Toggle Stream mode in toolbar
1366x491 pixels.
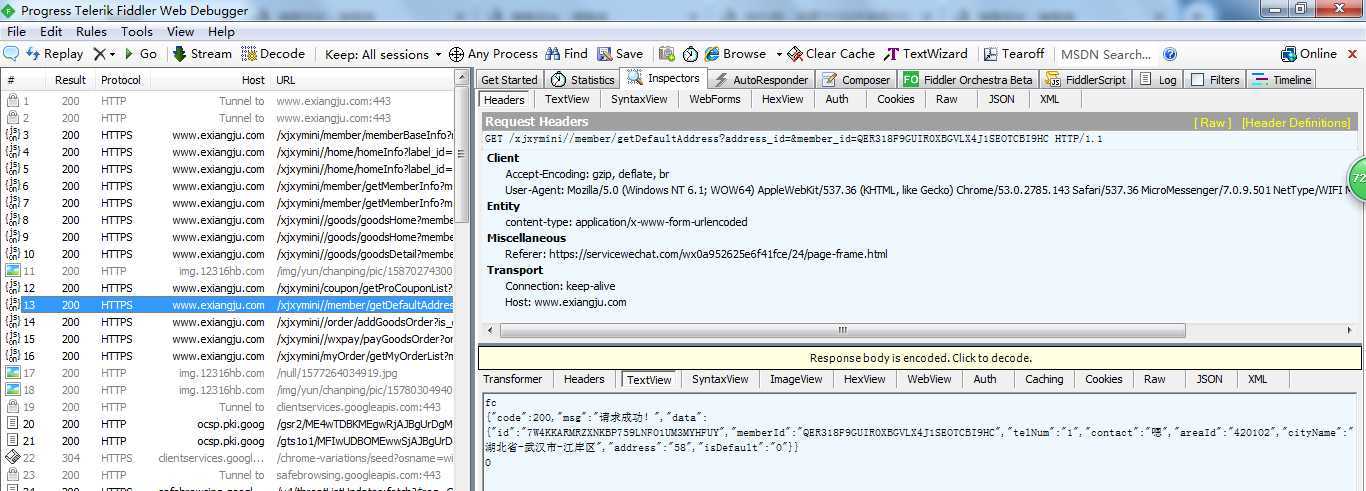click(202, 54)
